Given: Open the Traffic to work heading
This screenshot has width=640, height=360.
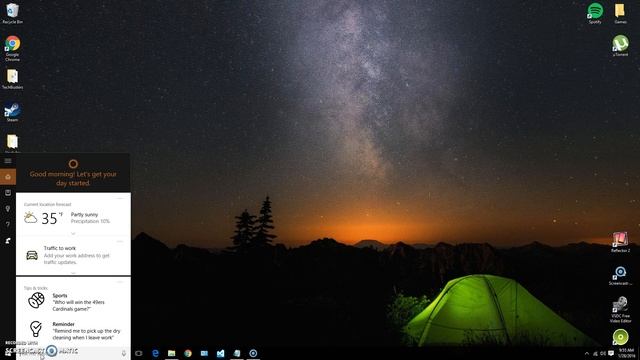Looking at the screenshot, I should coord(60,248).
